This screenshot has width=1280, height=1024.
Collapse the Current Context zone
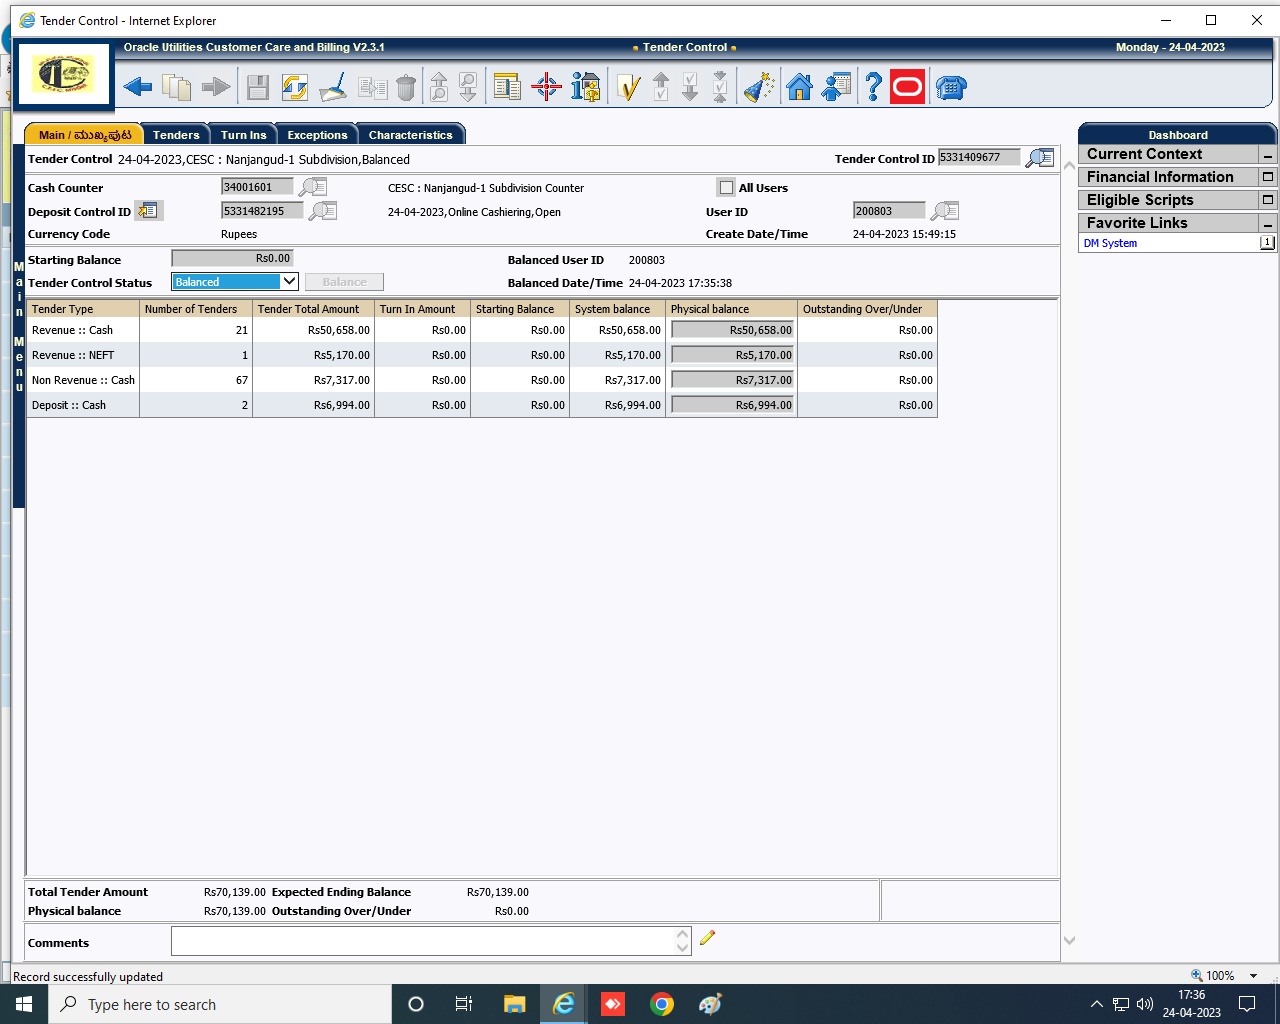pos(1268,155)
